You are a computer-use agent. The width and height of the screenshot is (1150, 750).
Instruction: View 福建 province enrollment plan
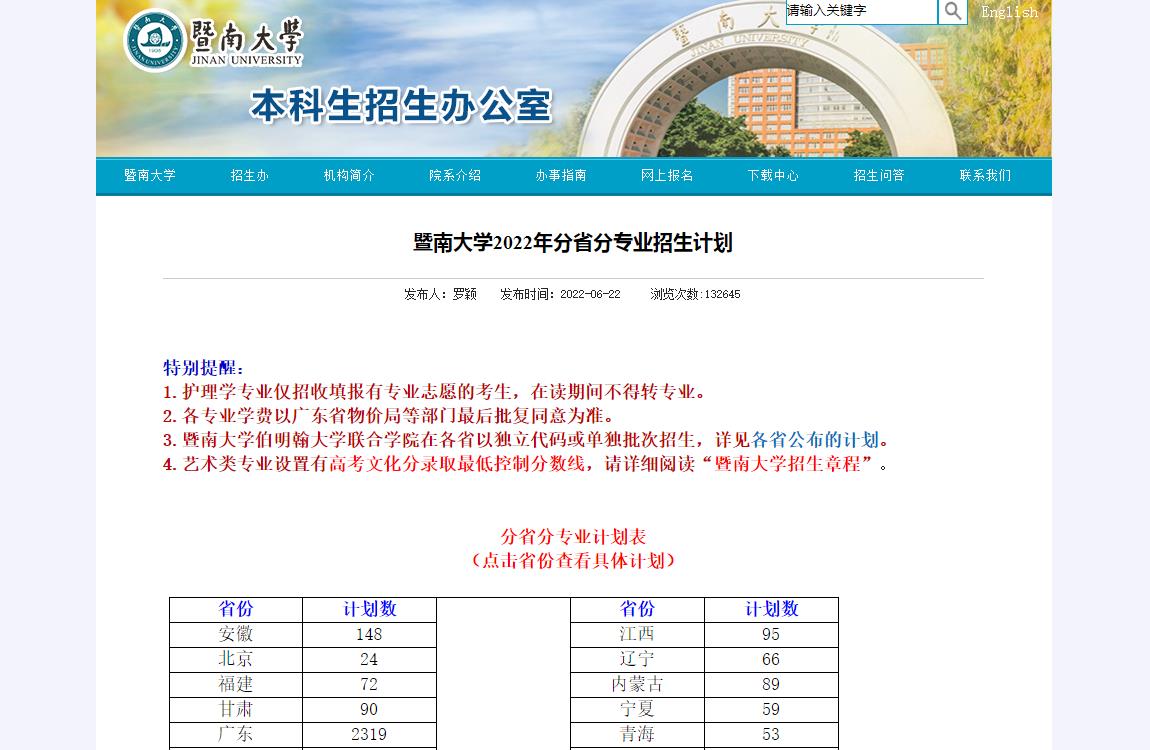tap(235, 684)
